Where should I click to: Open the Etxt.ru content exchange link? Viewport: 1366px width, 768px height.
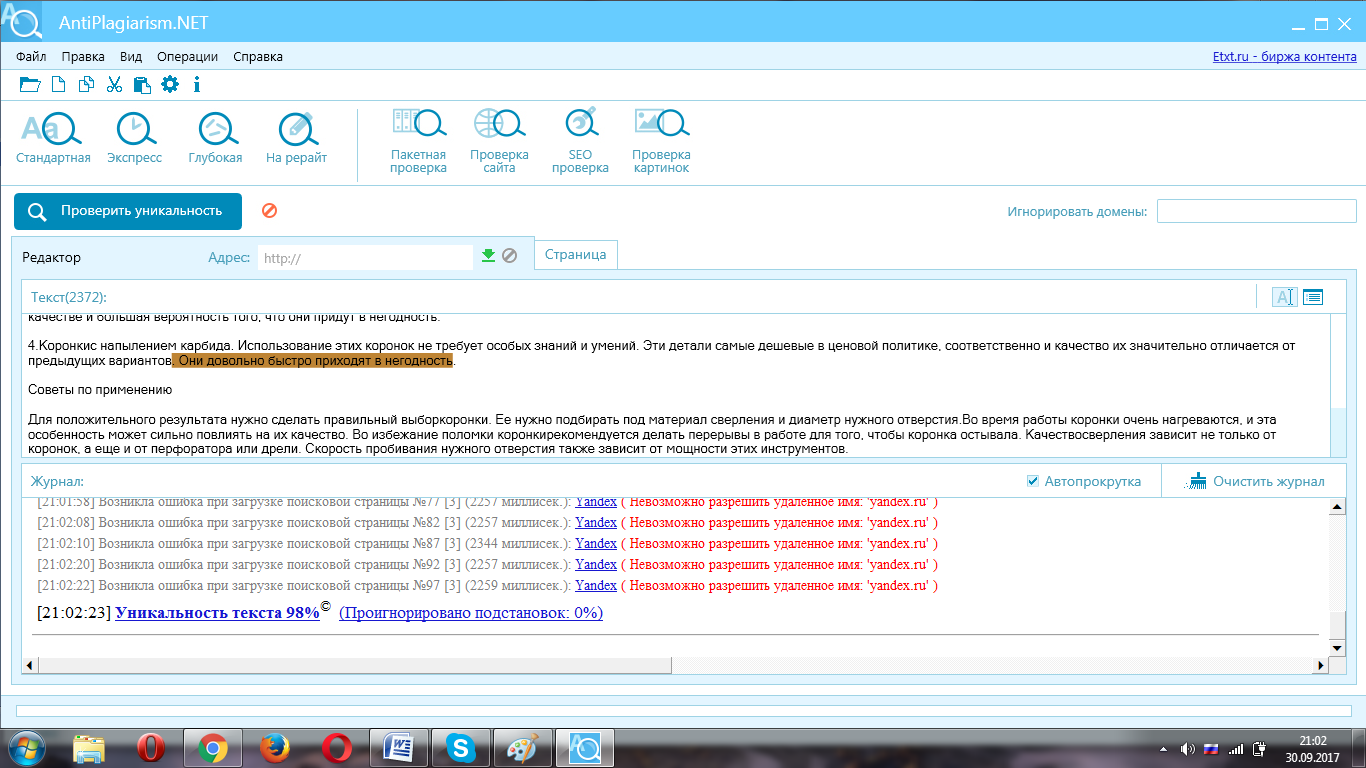(1284, 57)
